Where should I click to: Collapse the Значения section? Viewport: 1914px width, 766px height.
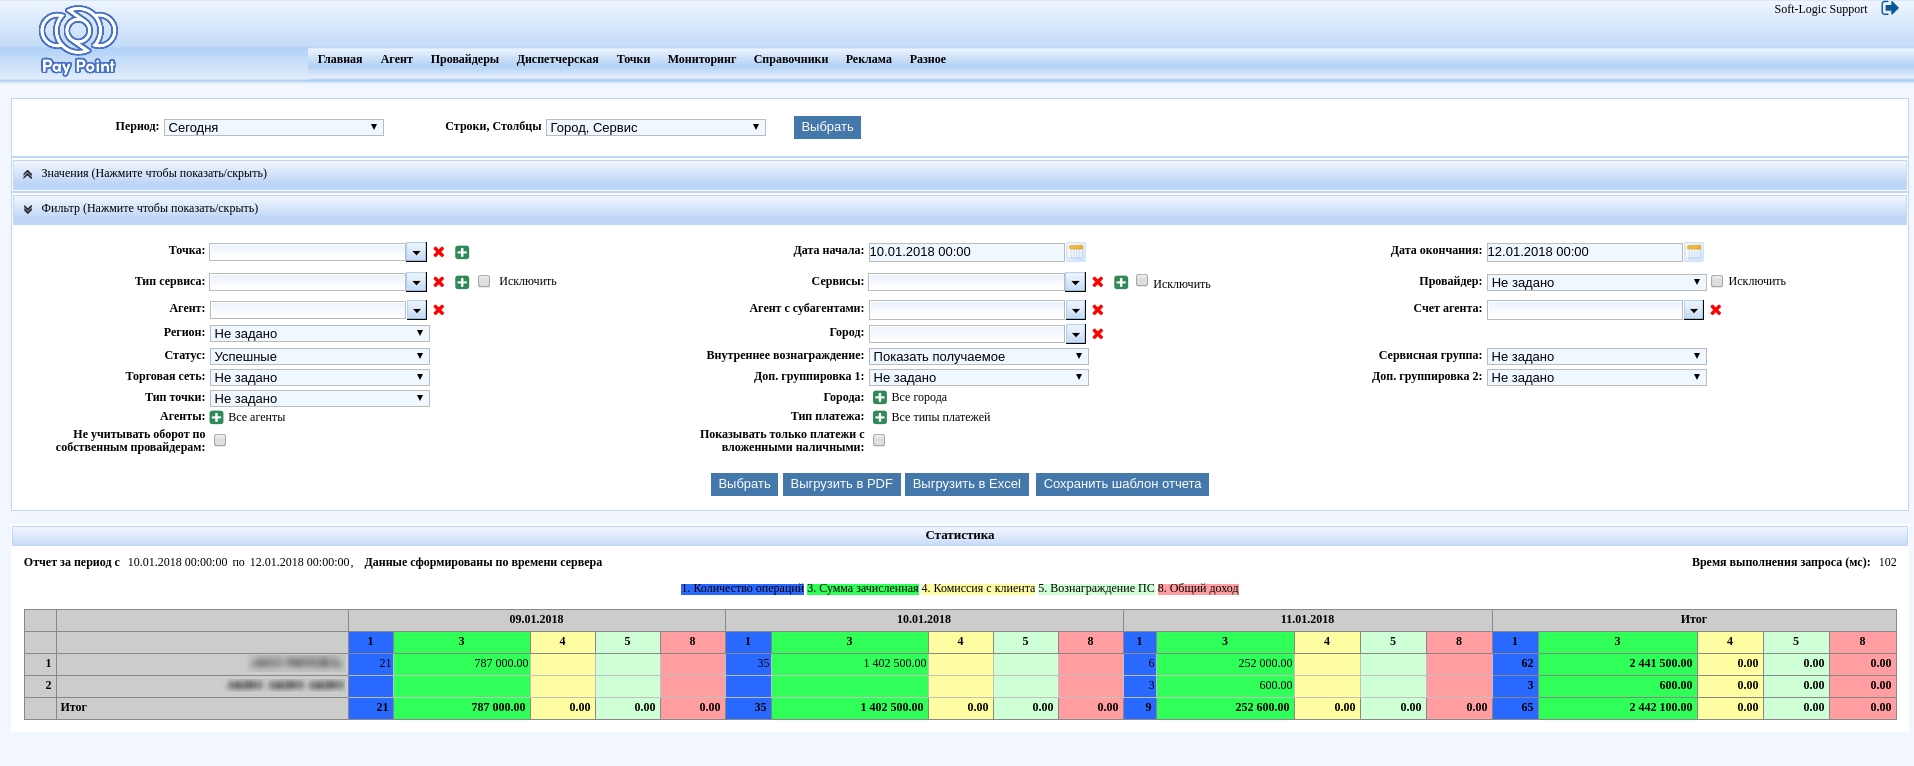tap(959, 174)
